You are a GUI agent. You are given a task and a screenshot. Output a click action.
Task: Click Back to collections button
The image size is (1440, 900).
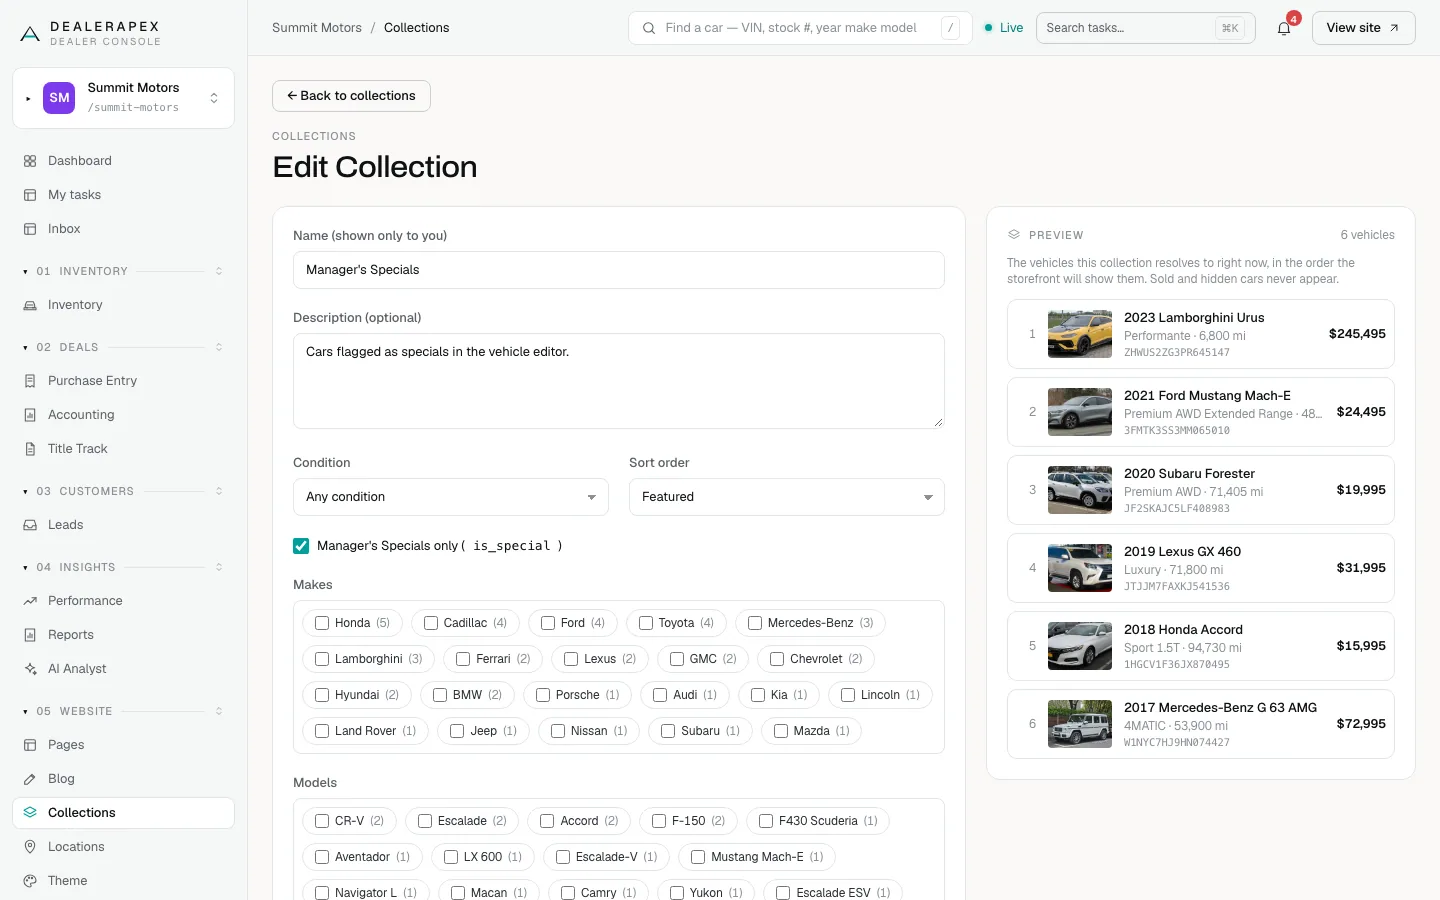(351, 96)
